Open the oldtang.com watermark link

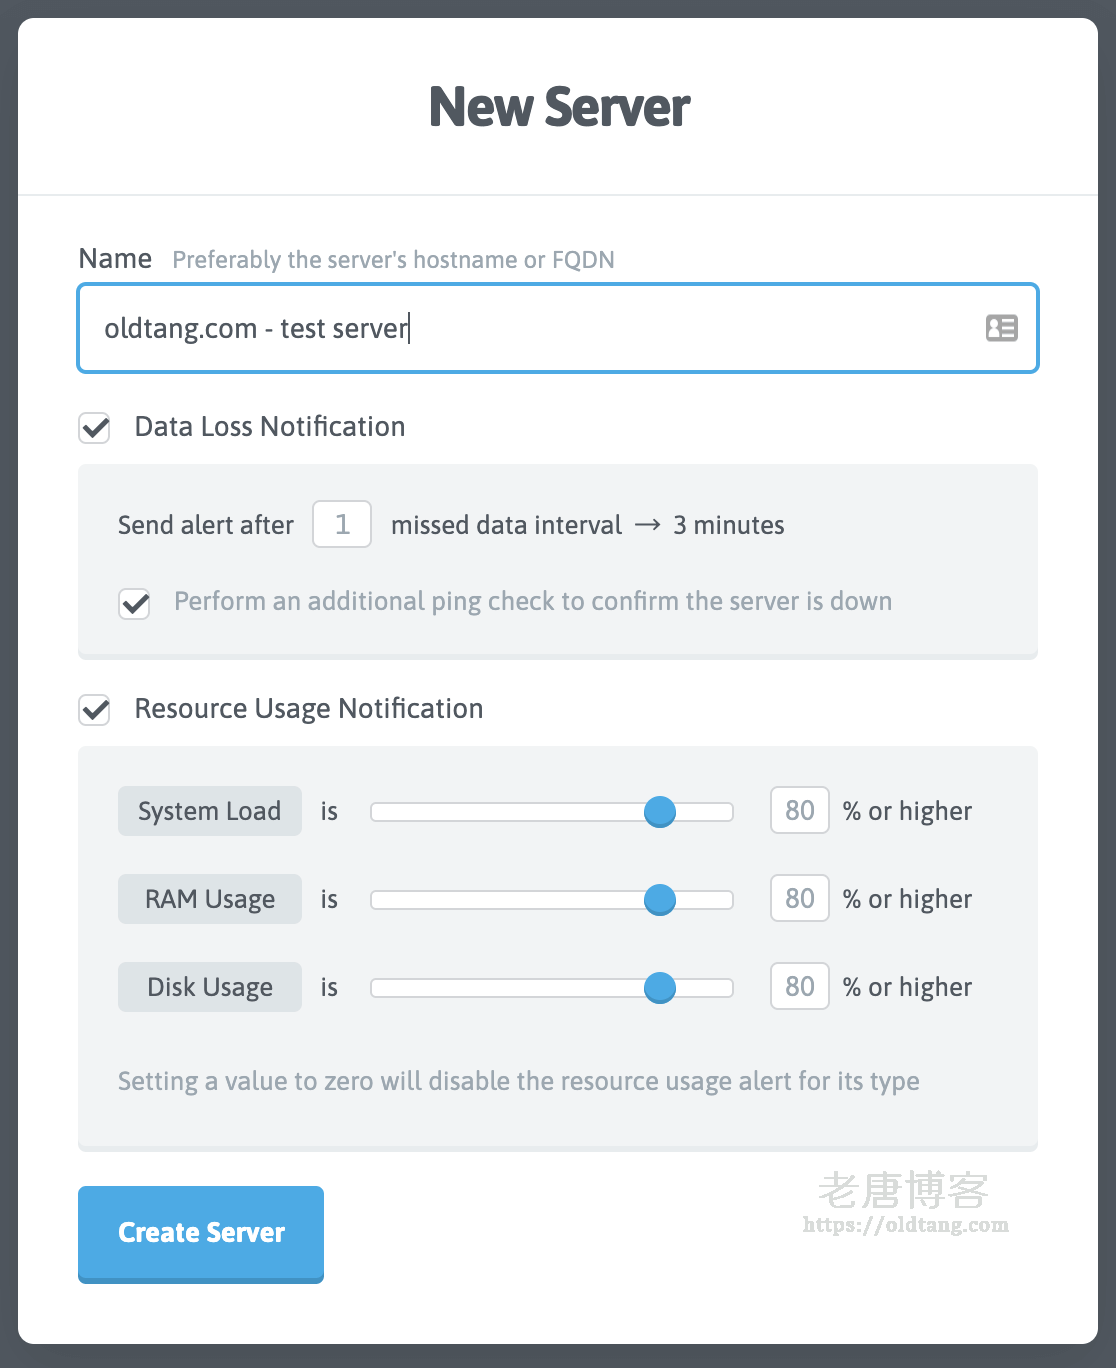(905, 1225)
